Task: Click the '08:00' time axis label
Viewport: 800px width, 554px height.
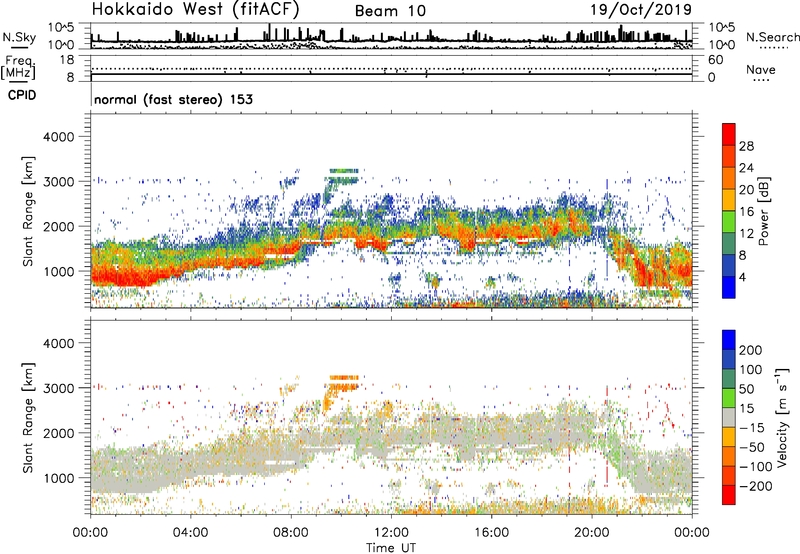Action: (291, 533)
